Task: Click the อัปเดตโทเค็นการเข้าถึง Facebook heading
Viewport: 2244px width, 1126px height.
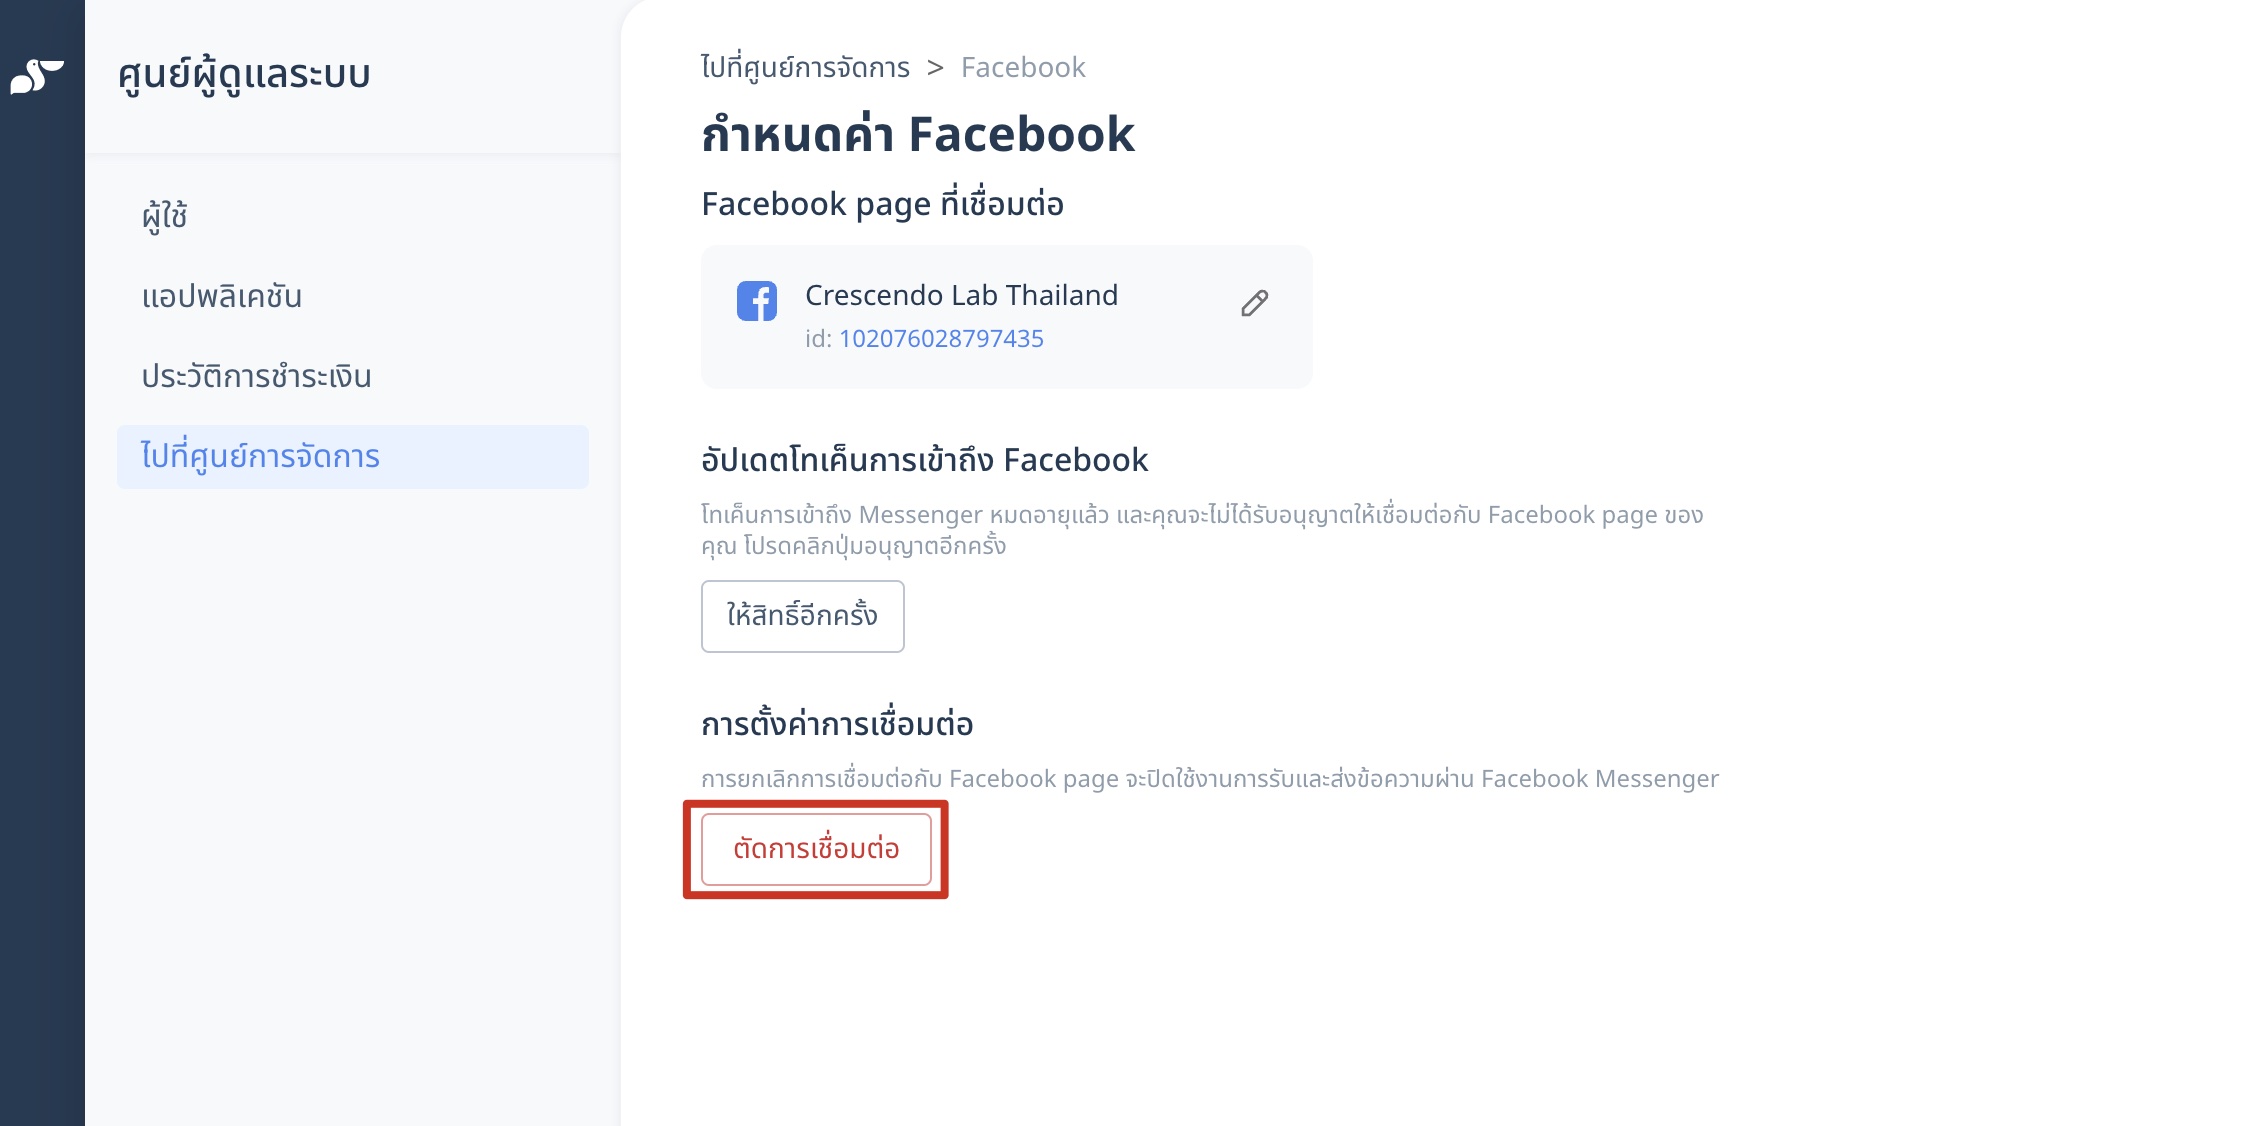Action: (925, 459)
